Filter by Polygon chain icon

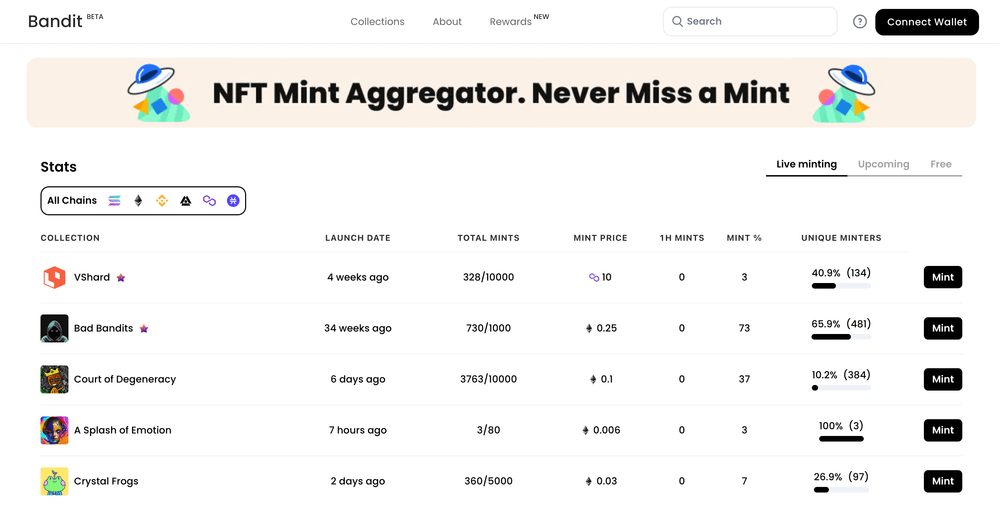(x=209, y=201)
